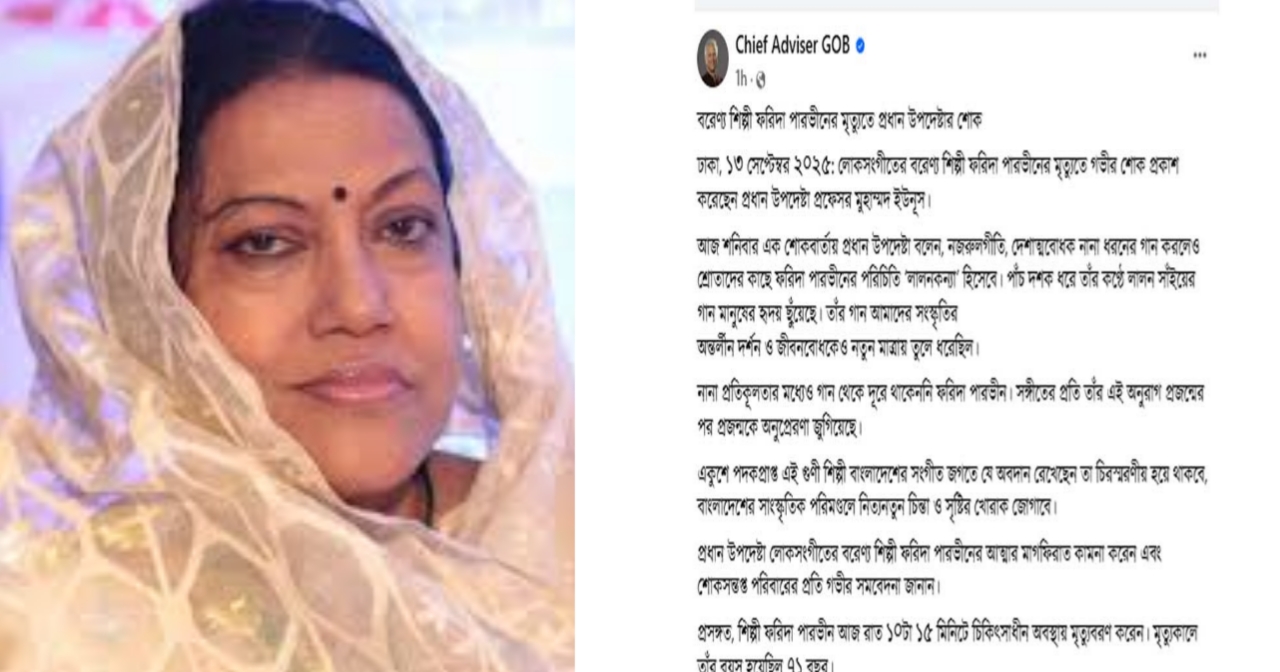This screenshot has height=672, width=1280.
Task: Click the globe public-audience icon
Action: [x=761, y=80]
